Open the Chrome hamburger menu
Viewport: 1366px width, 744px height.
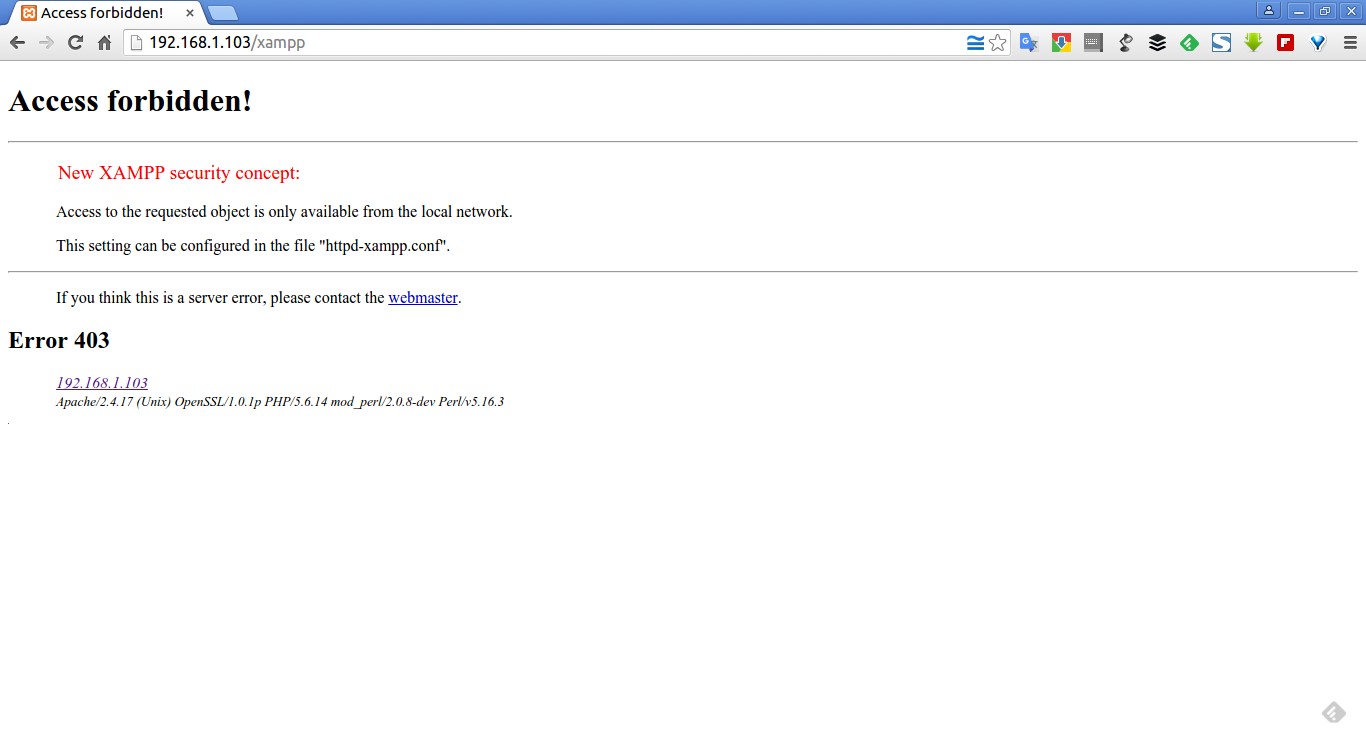1350,43
